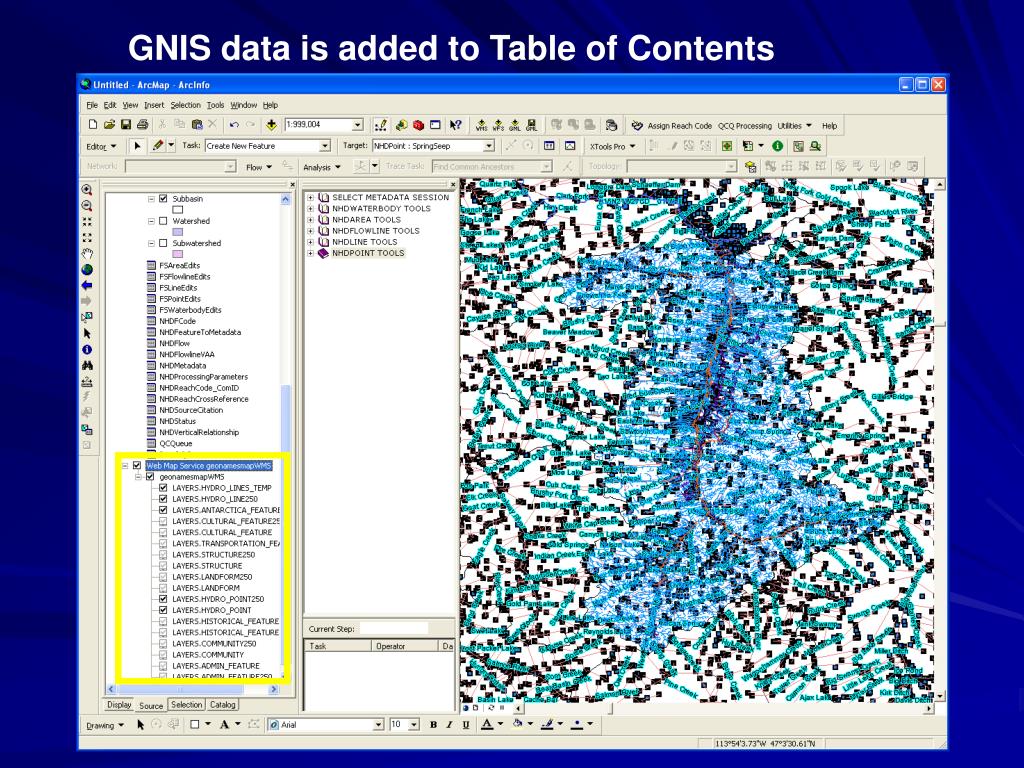Apply italic text formatting

pyautogui.click(x=449, y=725)
